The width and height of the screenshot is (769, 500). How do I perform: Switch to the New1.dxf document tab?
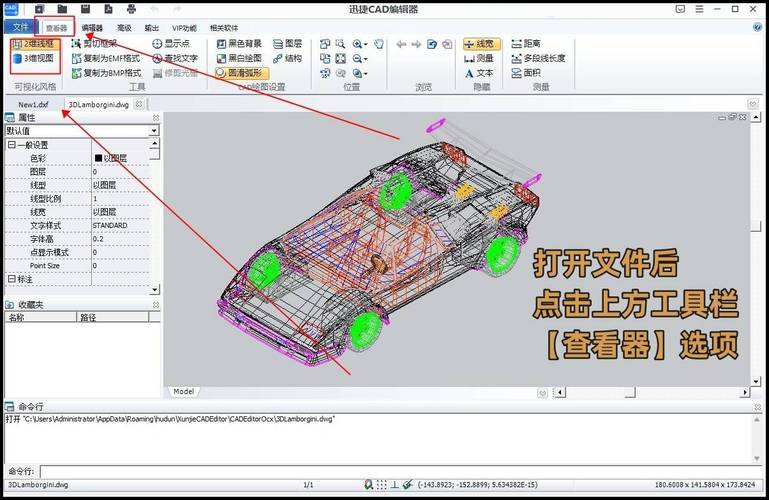pos(33,104)
